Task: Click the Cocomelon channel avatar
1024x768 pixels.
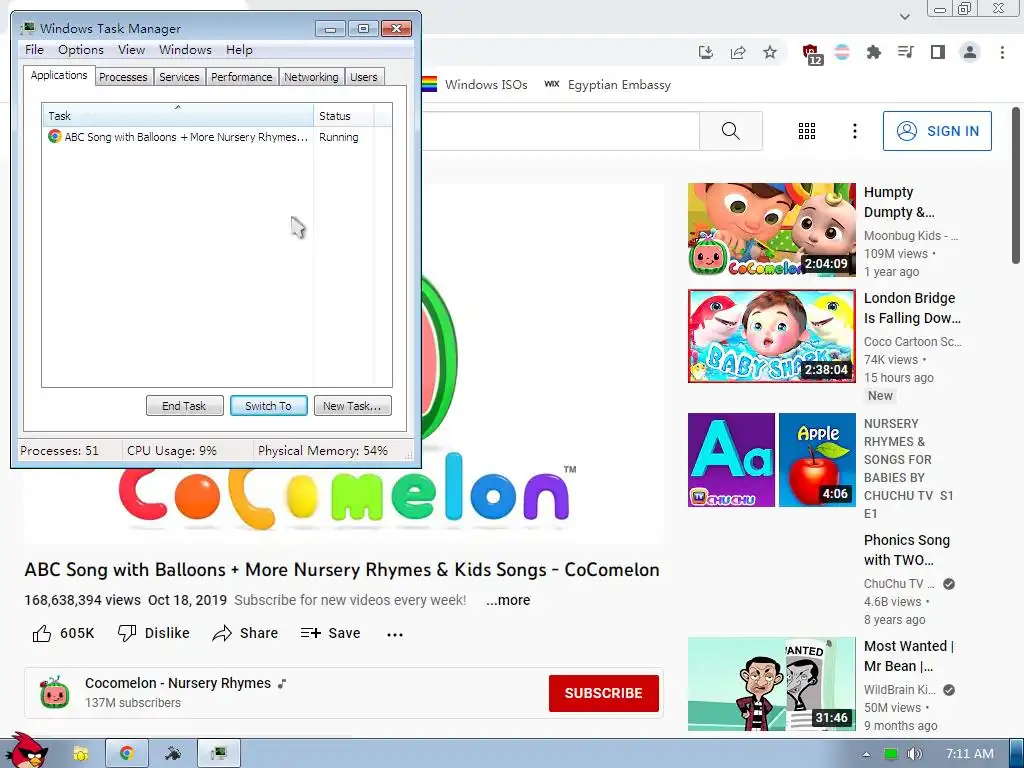Action: (x=54, y=692)
